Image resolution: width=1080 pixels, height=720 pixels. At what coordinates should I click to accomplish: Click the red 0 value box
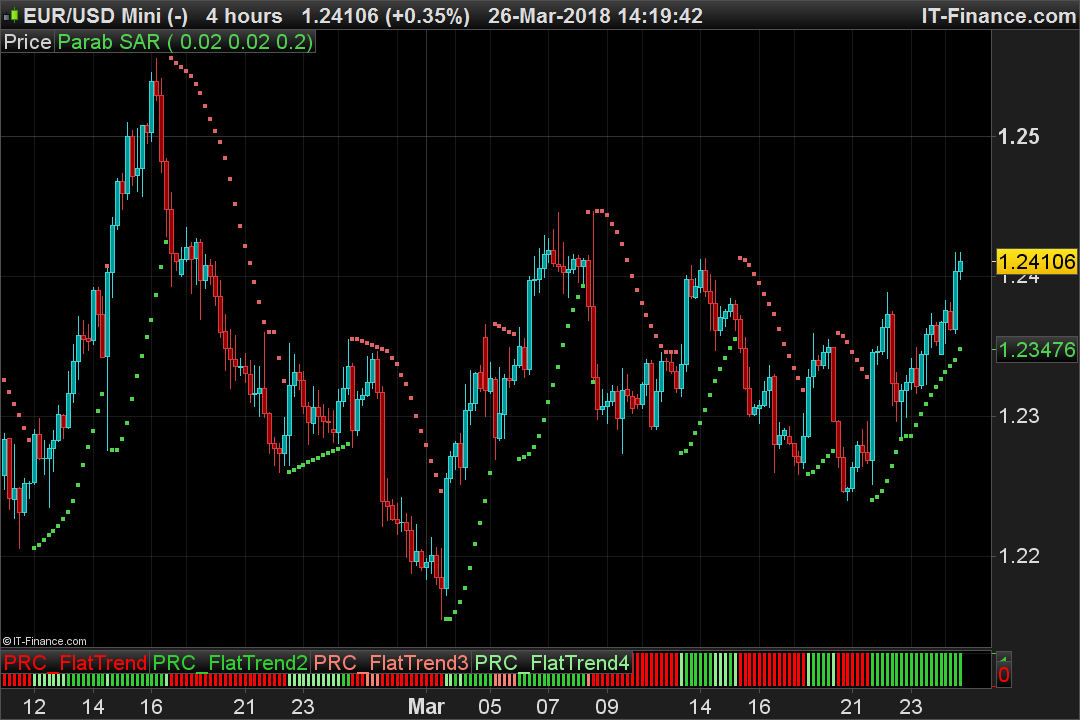point(1004,675)
